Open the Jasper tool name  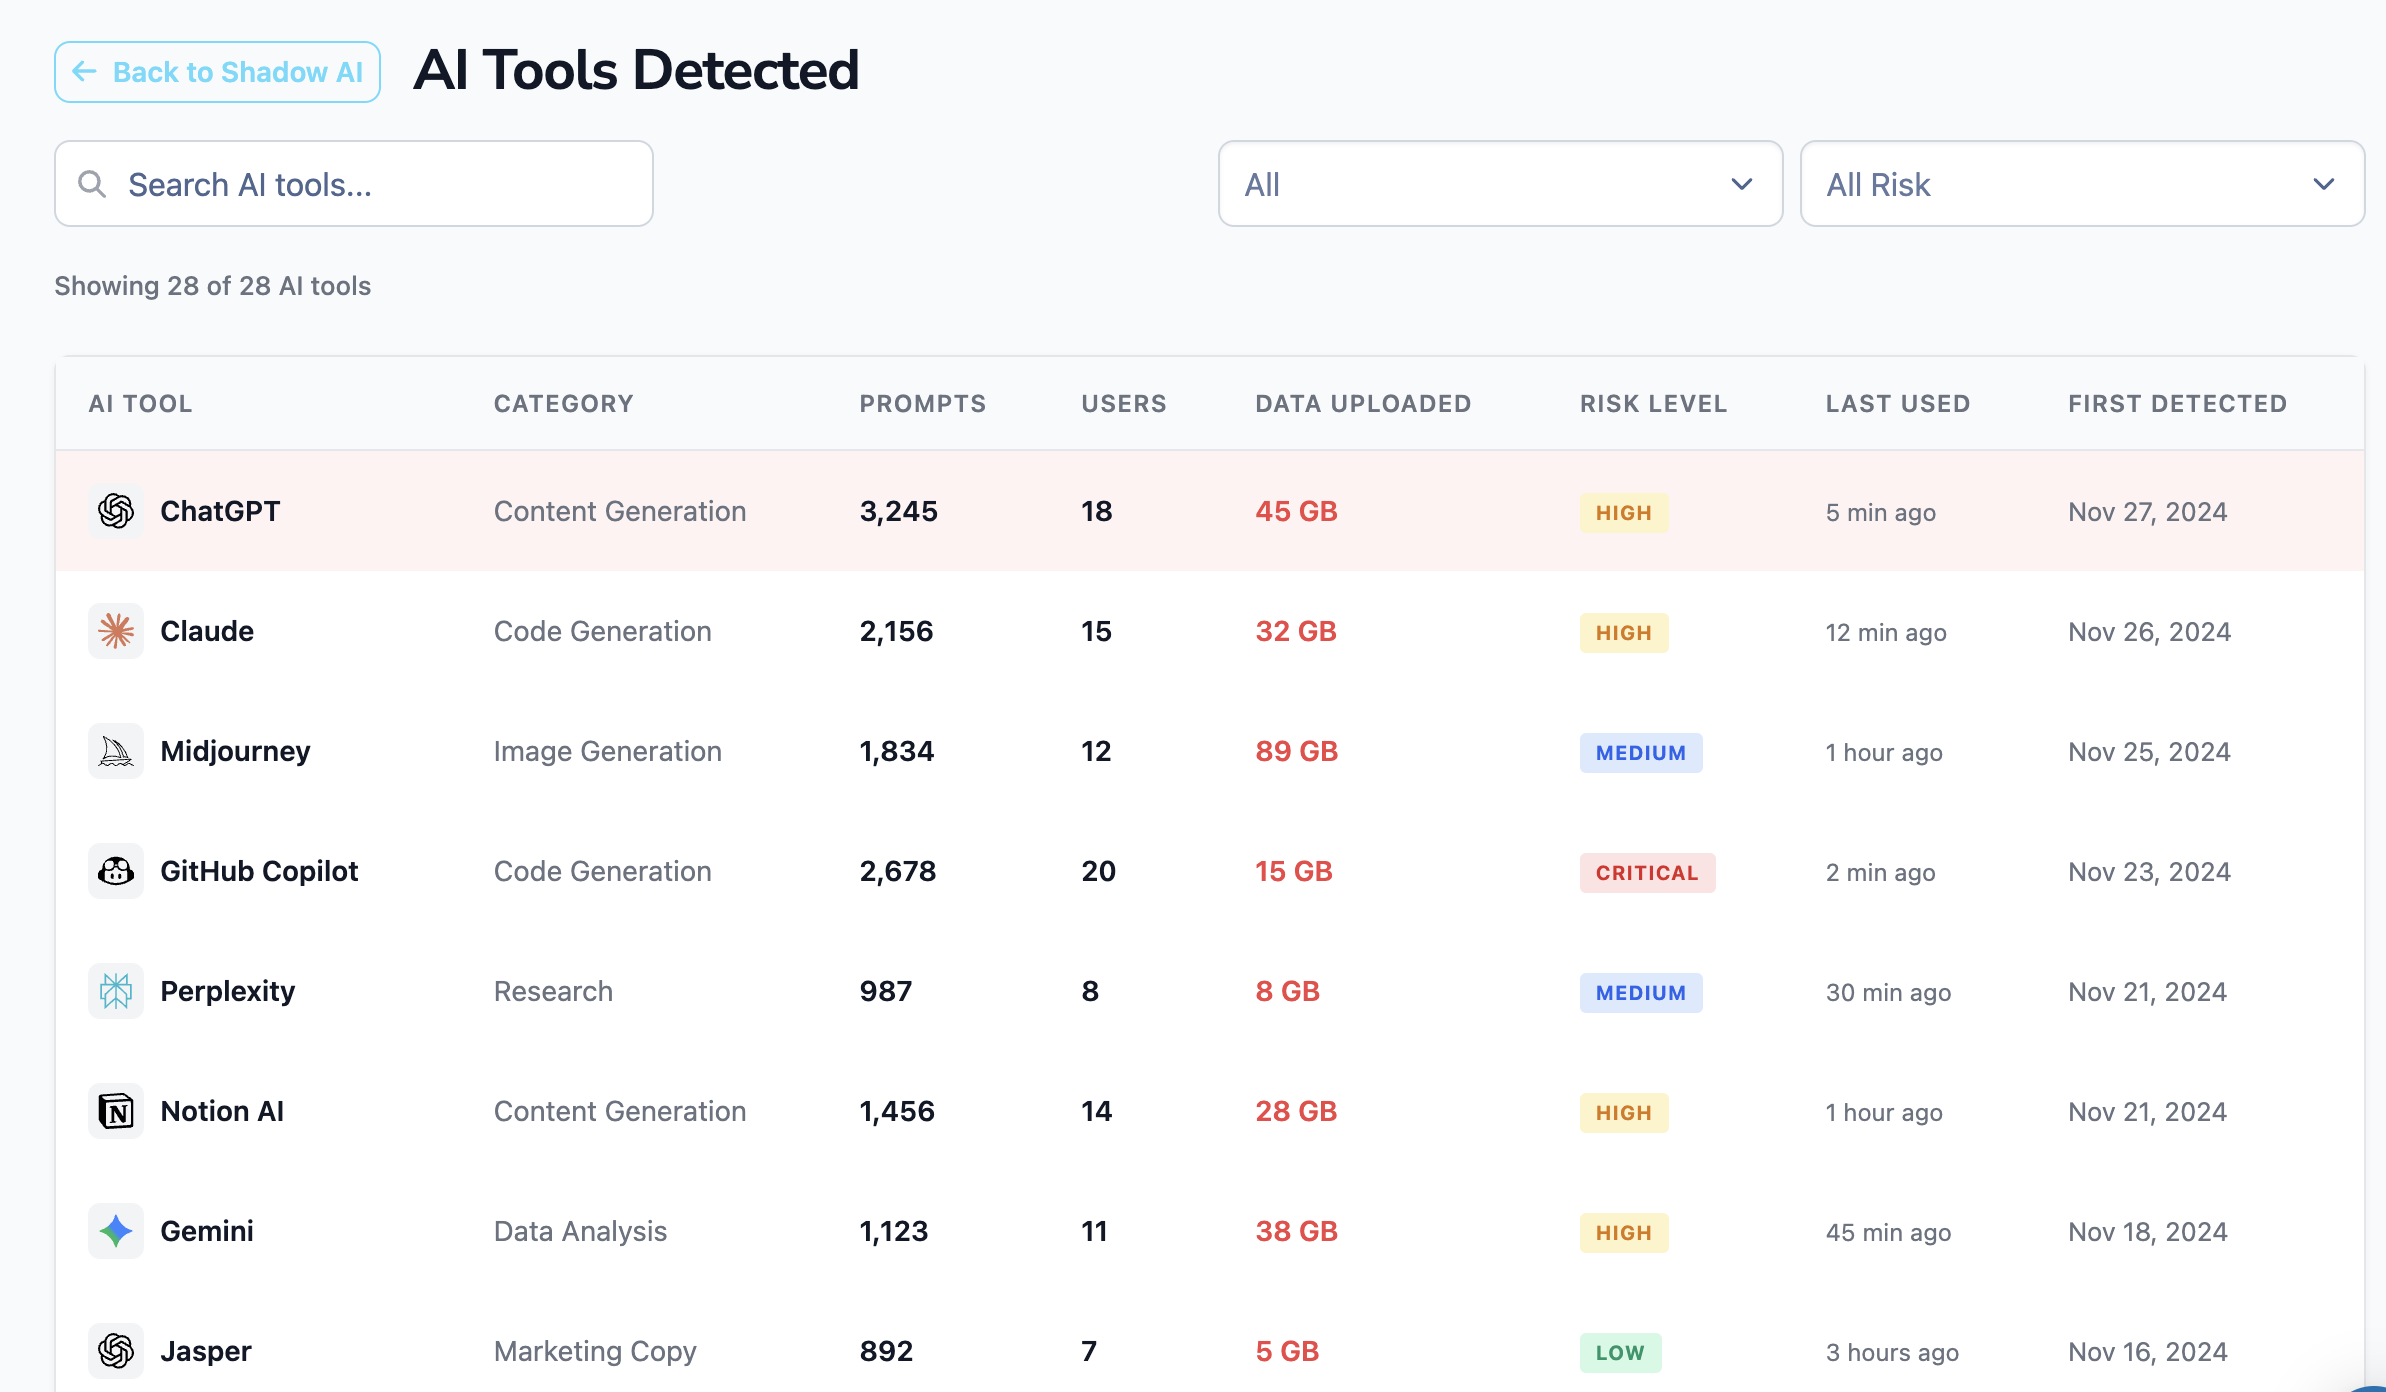(206, 1351)
